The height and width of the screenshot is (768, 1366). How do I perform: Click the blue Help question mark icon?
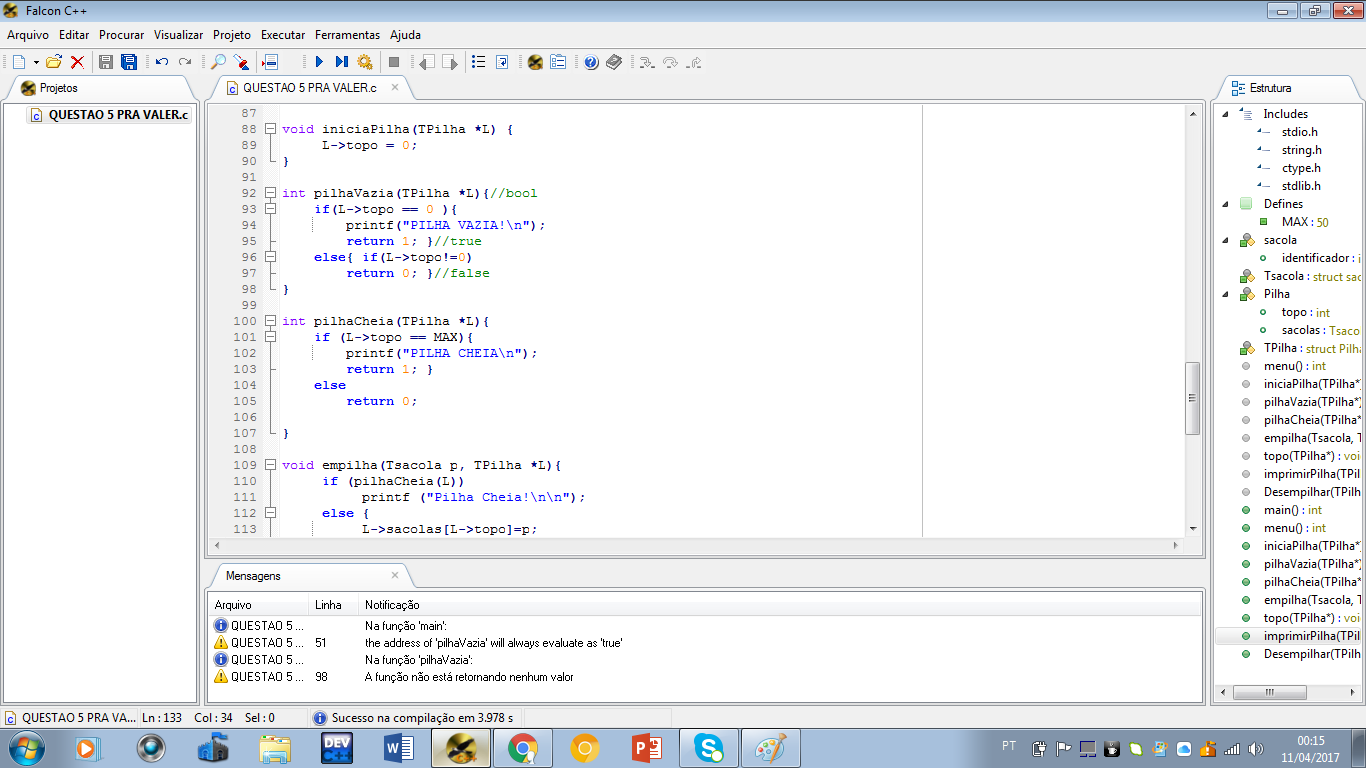591,62
